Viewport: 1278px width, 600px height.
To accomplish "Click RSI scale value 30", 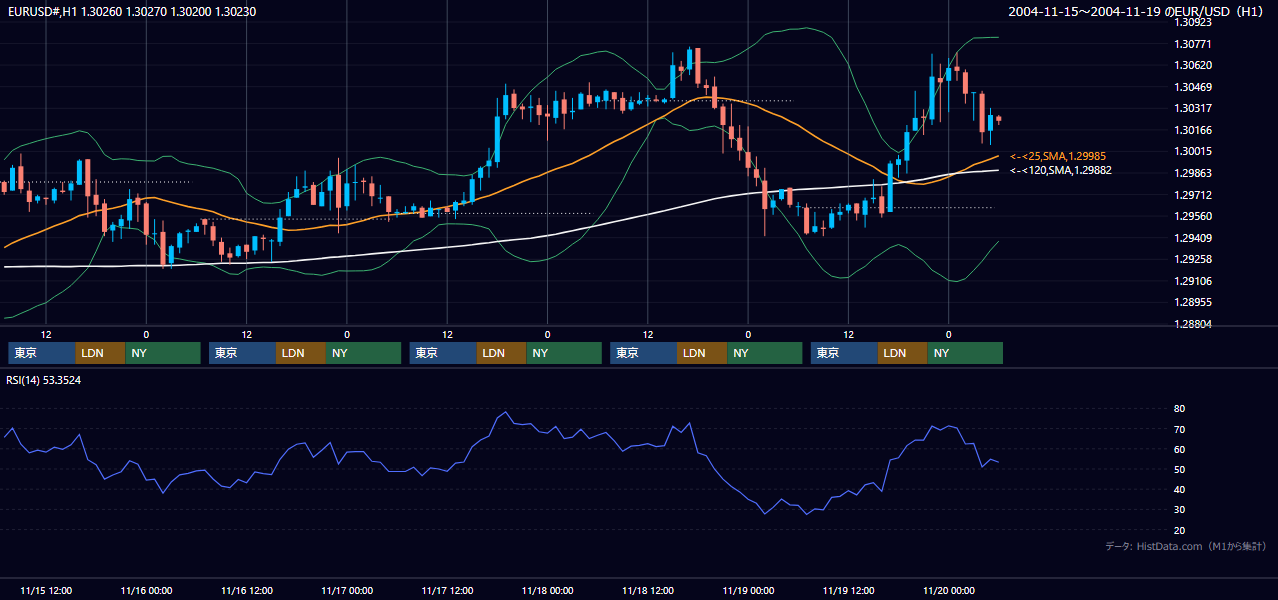I will click(x=1179, y=510).
